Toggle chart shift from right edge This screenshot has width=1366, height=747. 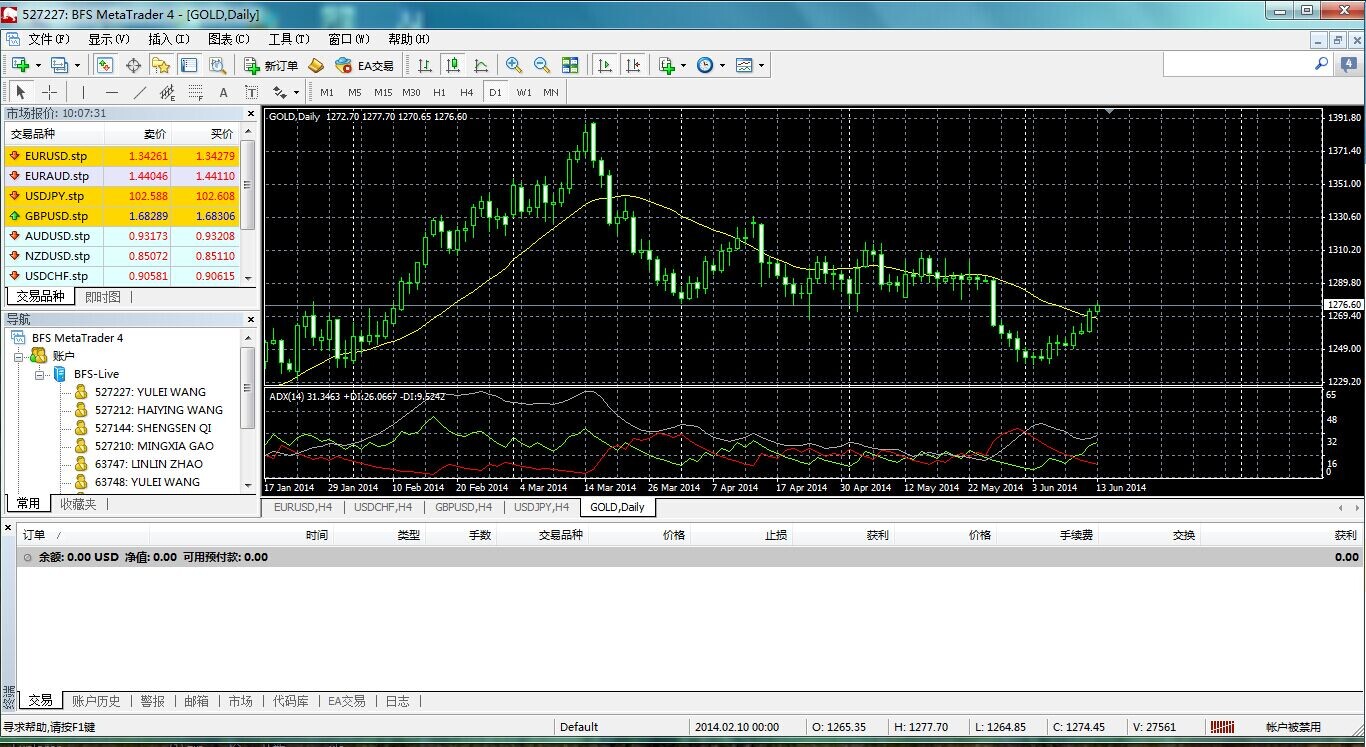pyautogui.click(x=632, y=65)
